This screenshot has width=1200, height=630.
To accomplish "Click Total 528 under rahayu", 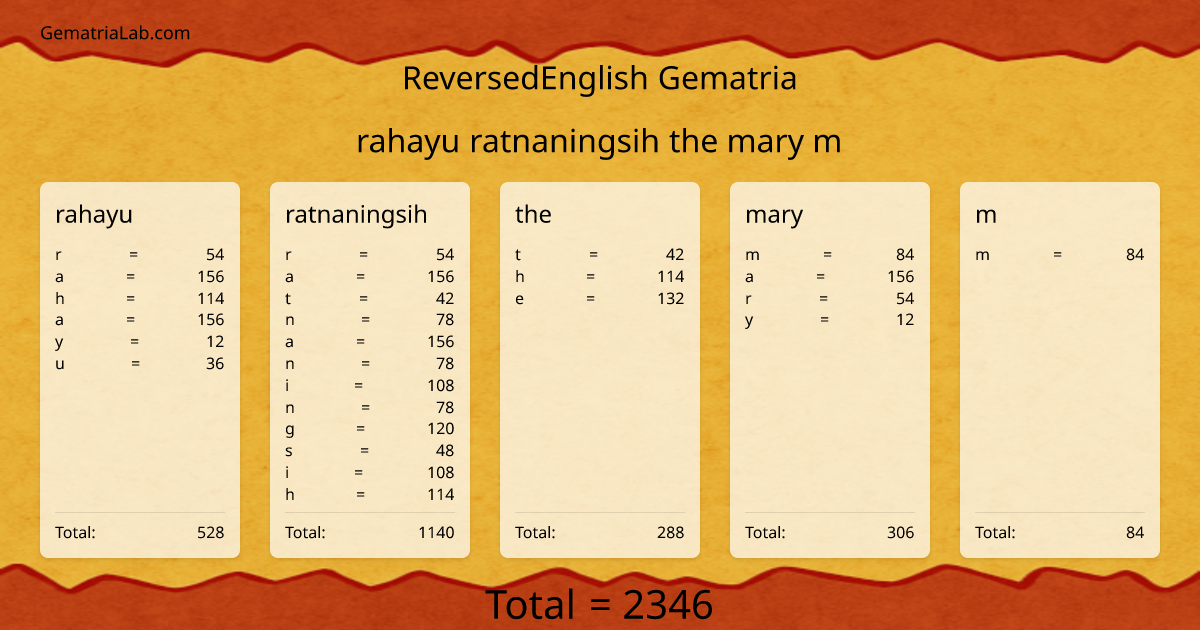I will point(140,532).
